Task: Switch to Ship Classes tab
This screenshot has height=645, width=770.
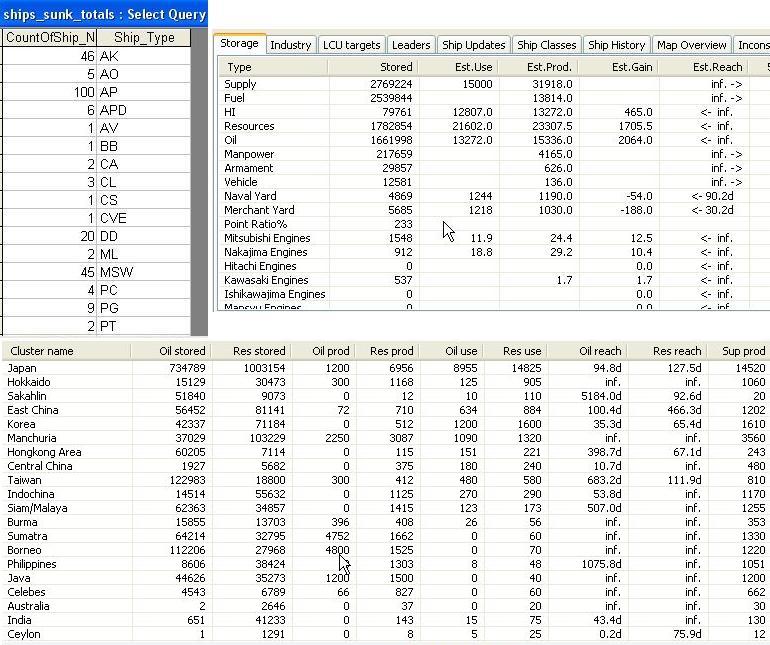Action: click(547, 45)
